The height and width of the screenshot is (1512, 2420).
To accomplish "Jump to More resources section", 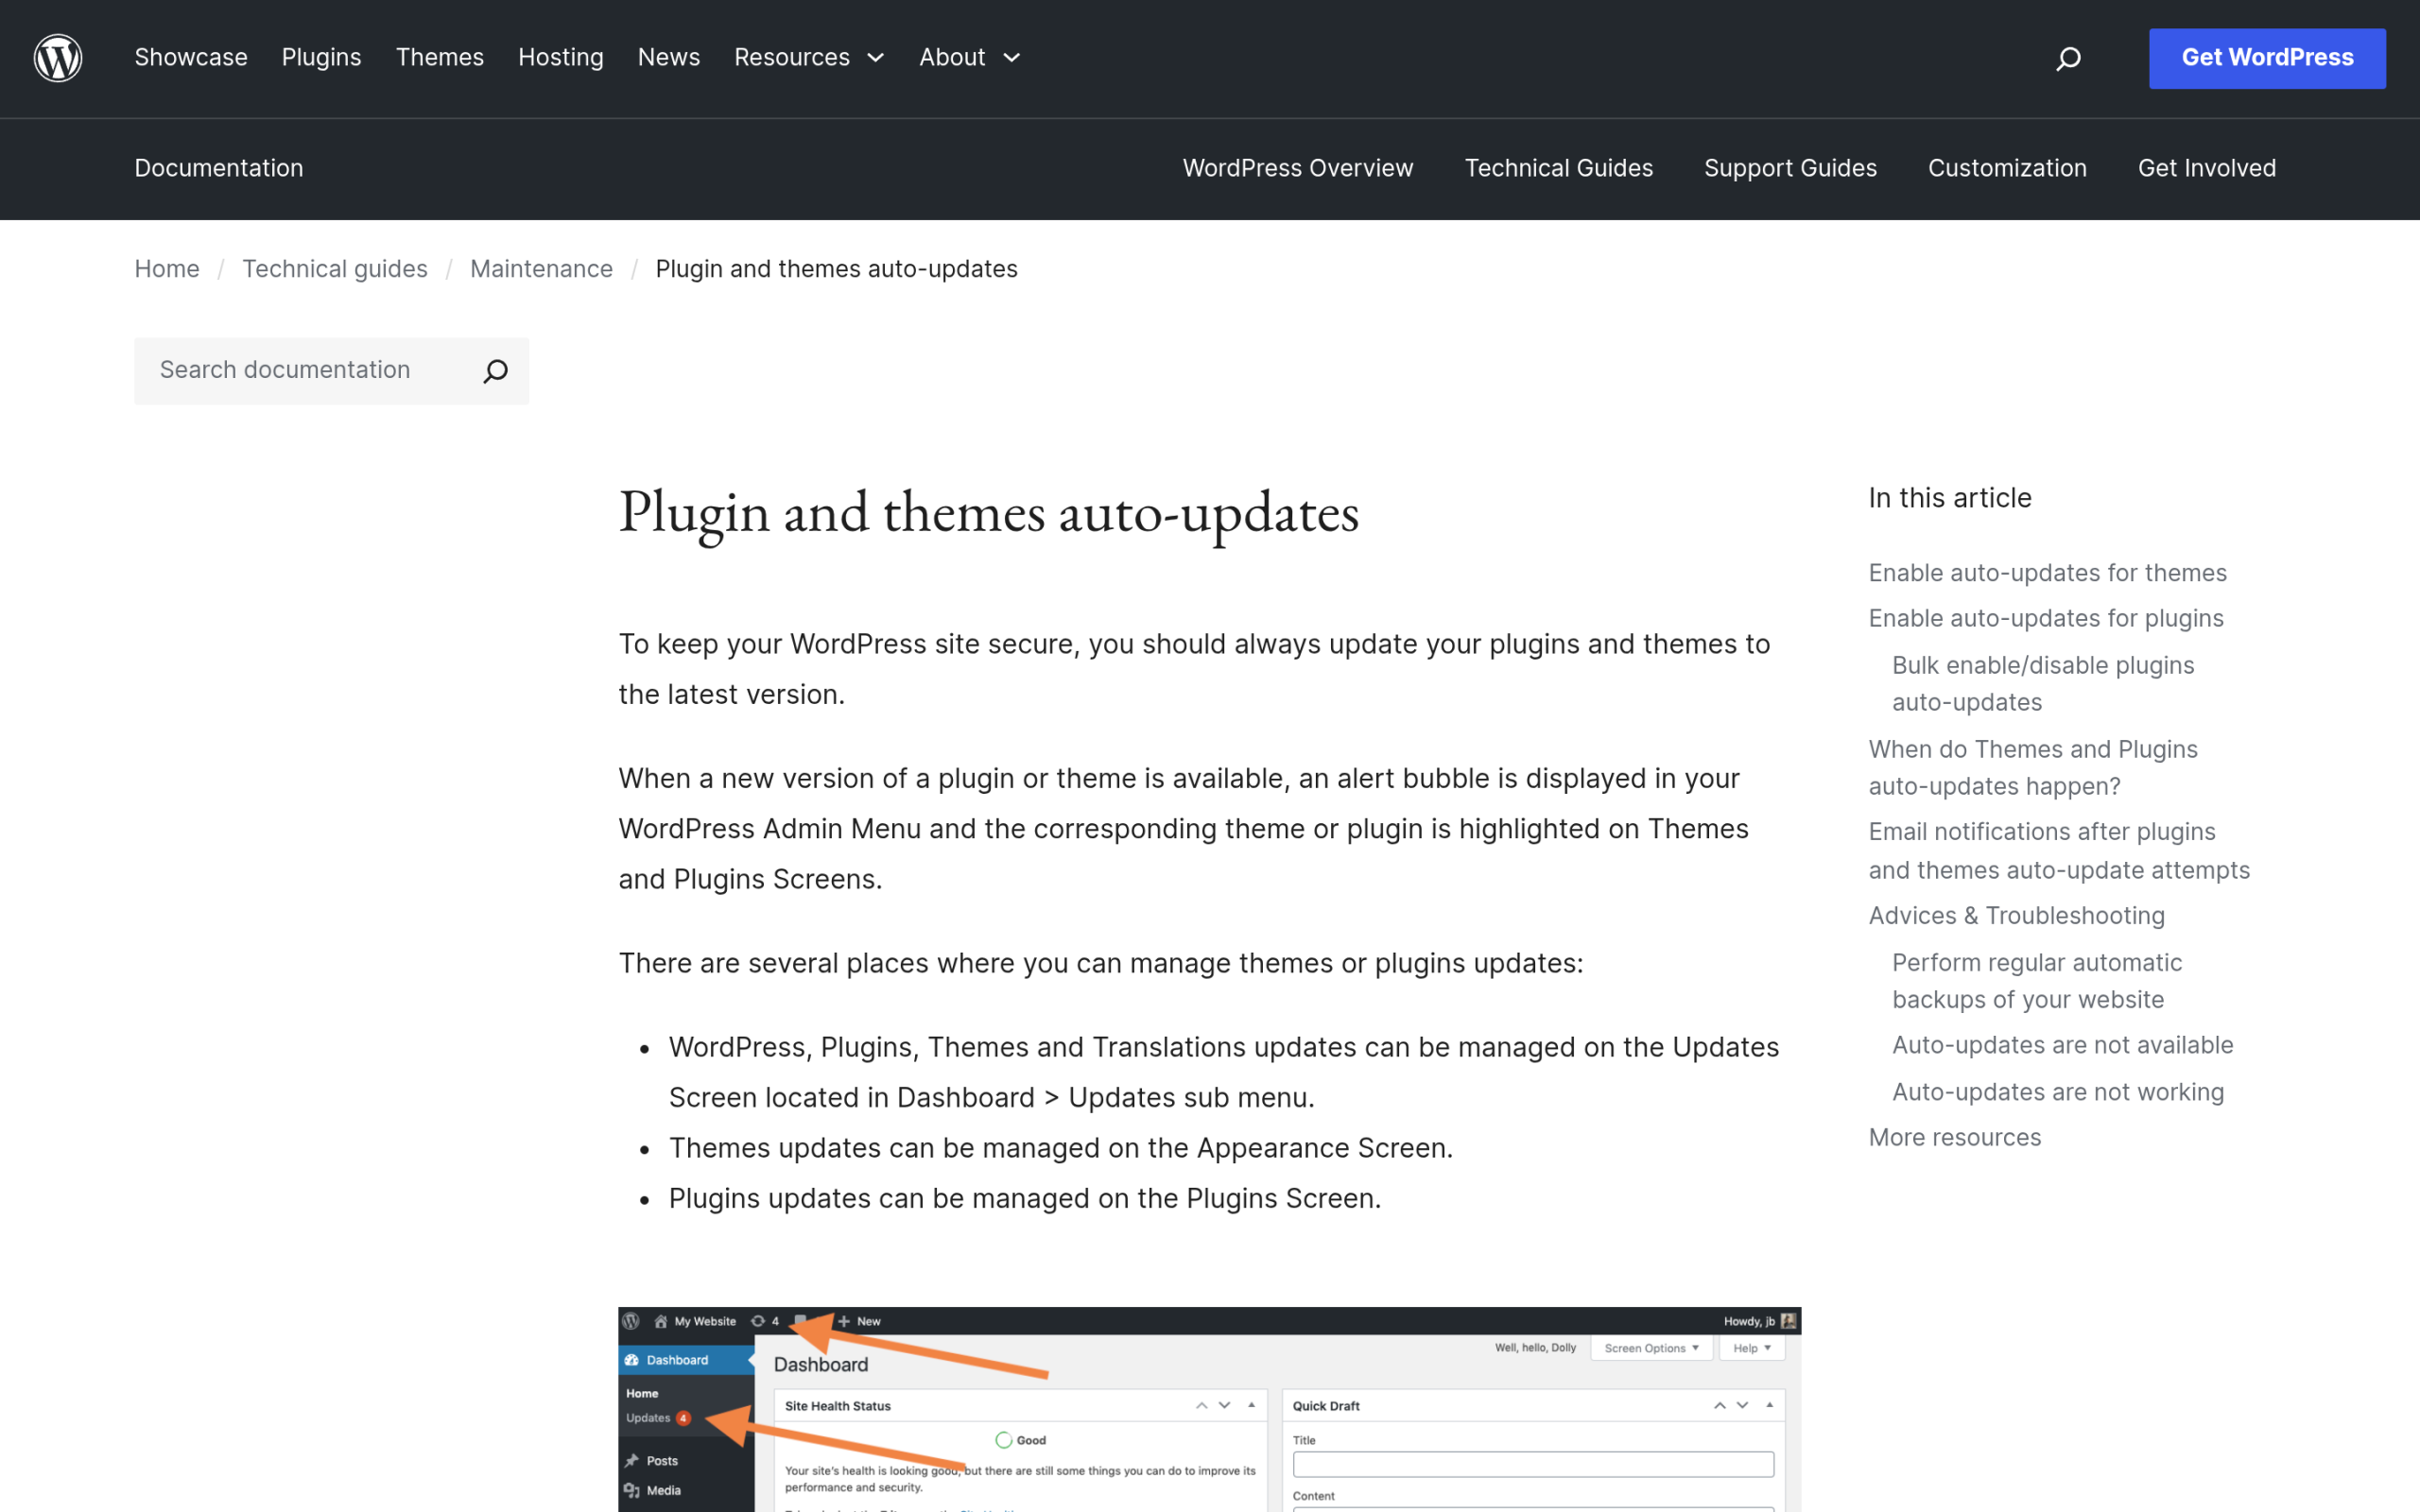I will tap(1954, 1137).
